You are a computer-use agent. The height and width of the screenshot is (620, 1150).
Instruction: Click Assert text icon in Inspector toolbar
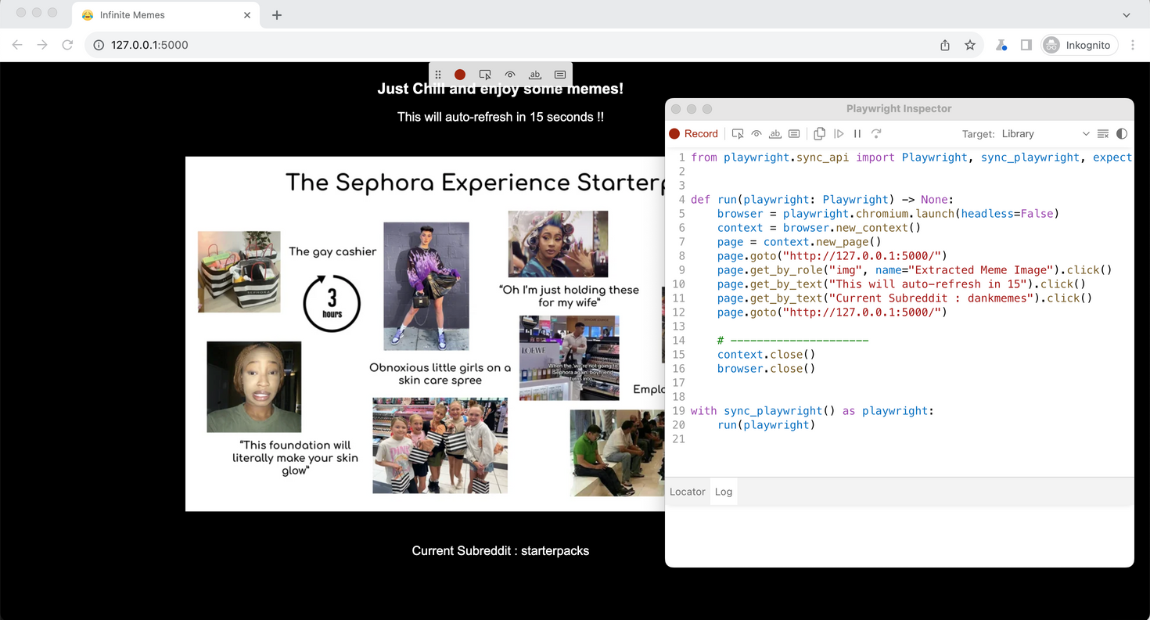click(x=775, y=134)
